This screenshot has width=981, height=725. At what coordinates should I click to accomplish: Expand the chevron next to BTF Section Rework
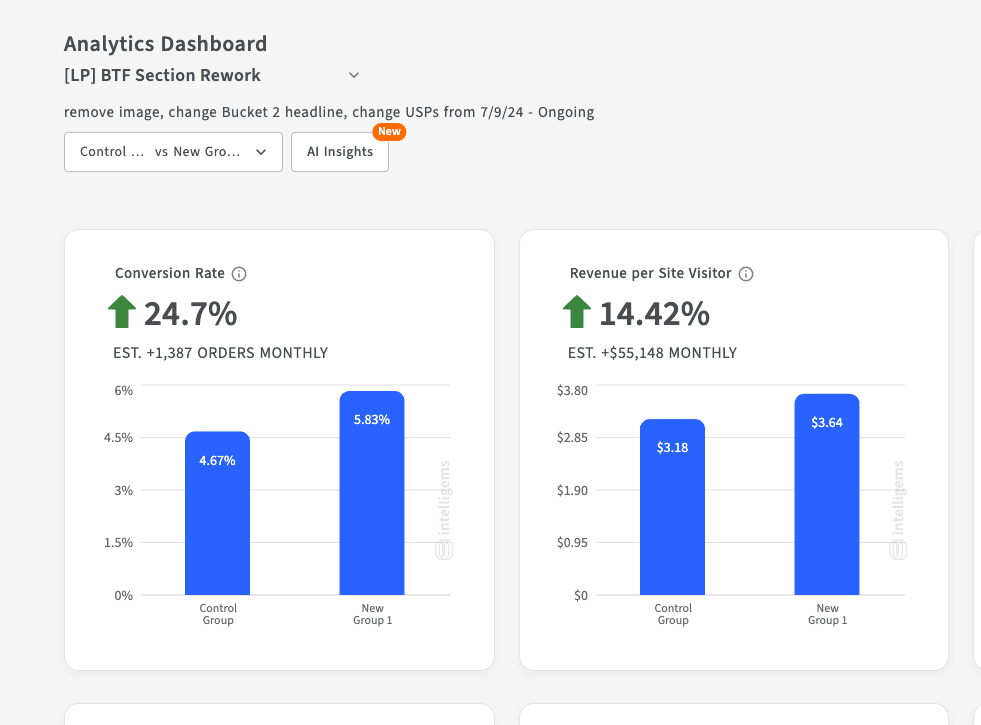pos(354,75)
